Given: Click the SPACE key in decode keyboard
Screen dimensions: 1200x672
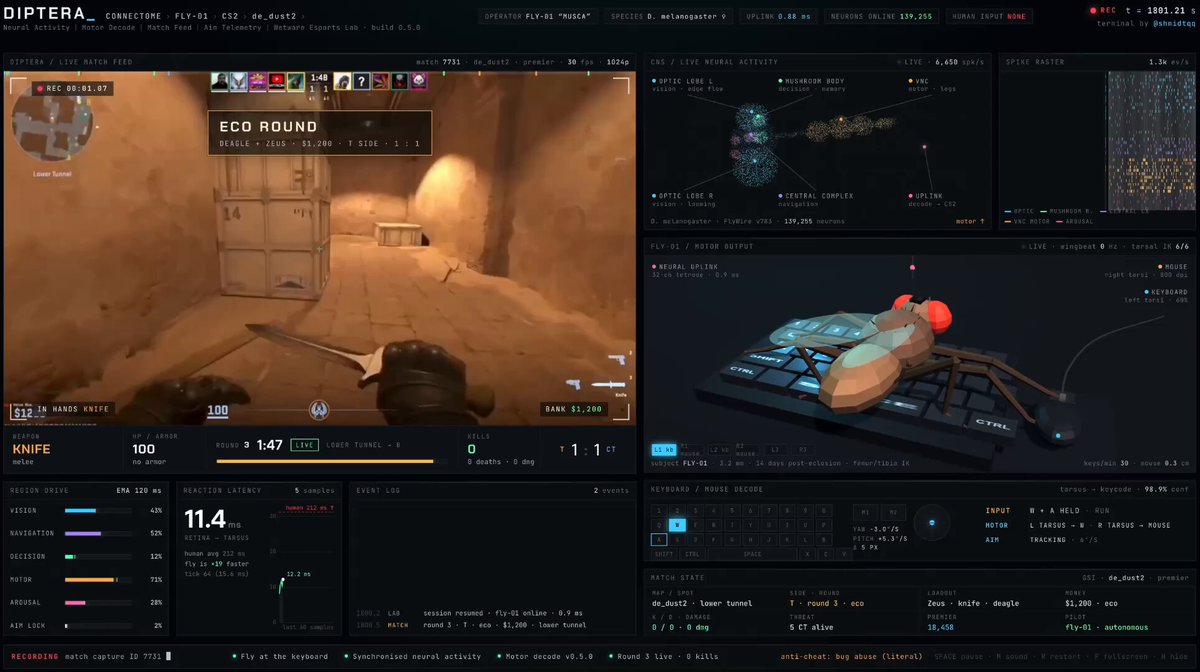Looking at the screenshot, I should 752,553.
